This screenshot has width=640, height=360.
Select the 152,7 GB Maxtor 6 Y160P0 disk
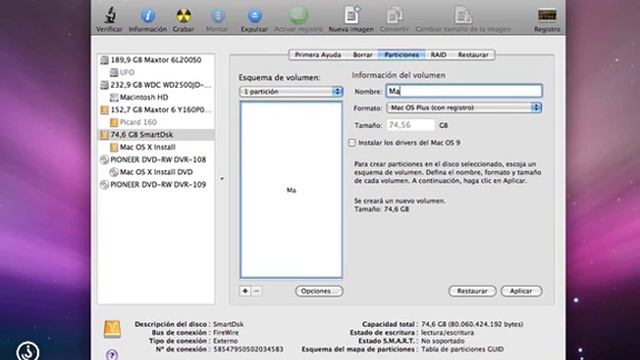(x=156, y=110)
